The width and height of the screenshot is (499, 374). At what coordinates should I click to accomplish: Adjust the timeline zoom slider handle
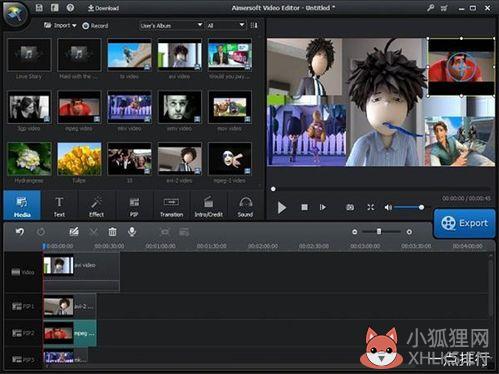coord(379,232)
